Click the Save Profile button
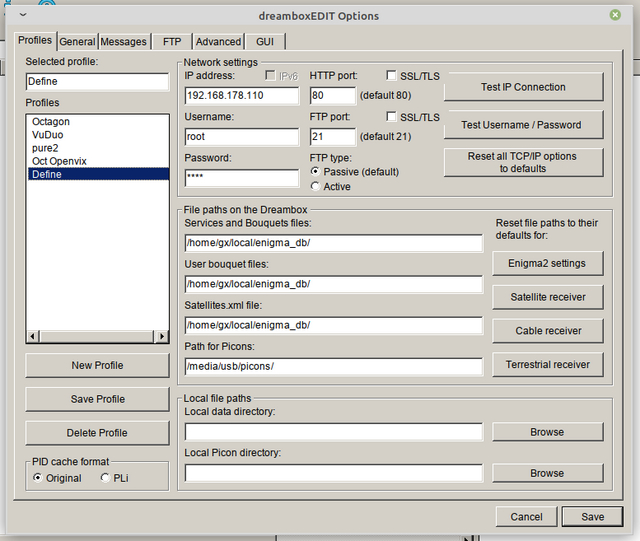Viewport: 640px width, 541px height. click(x=97, y=399)
